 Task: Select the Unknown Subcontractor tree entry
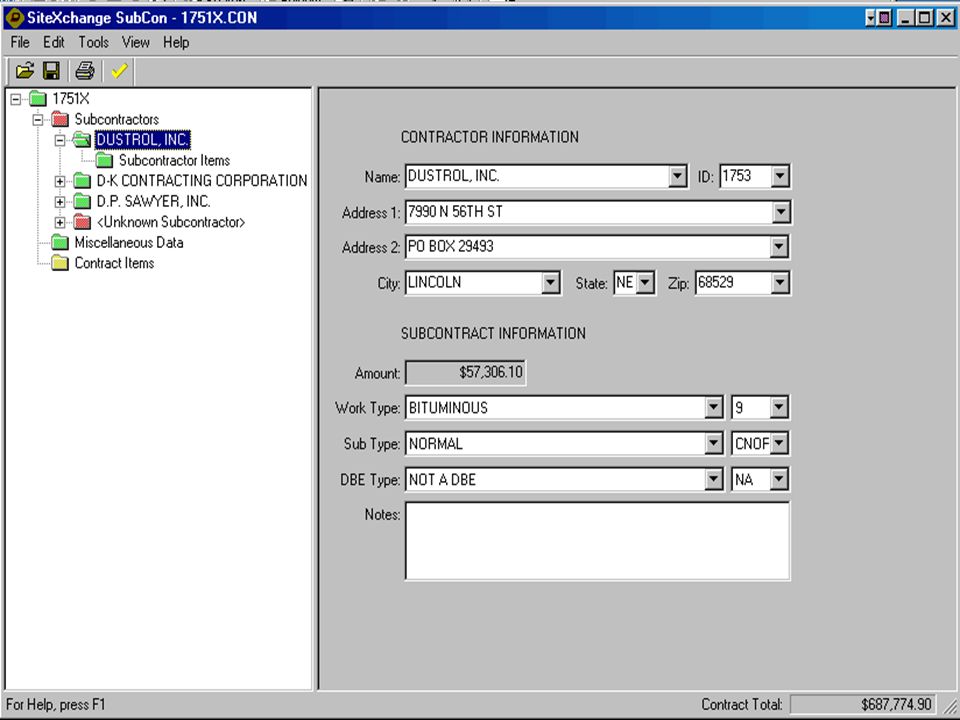pos(171,222)
